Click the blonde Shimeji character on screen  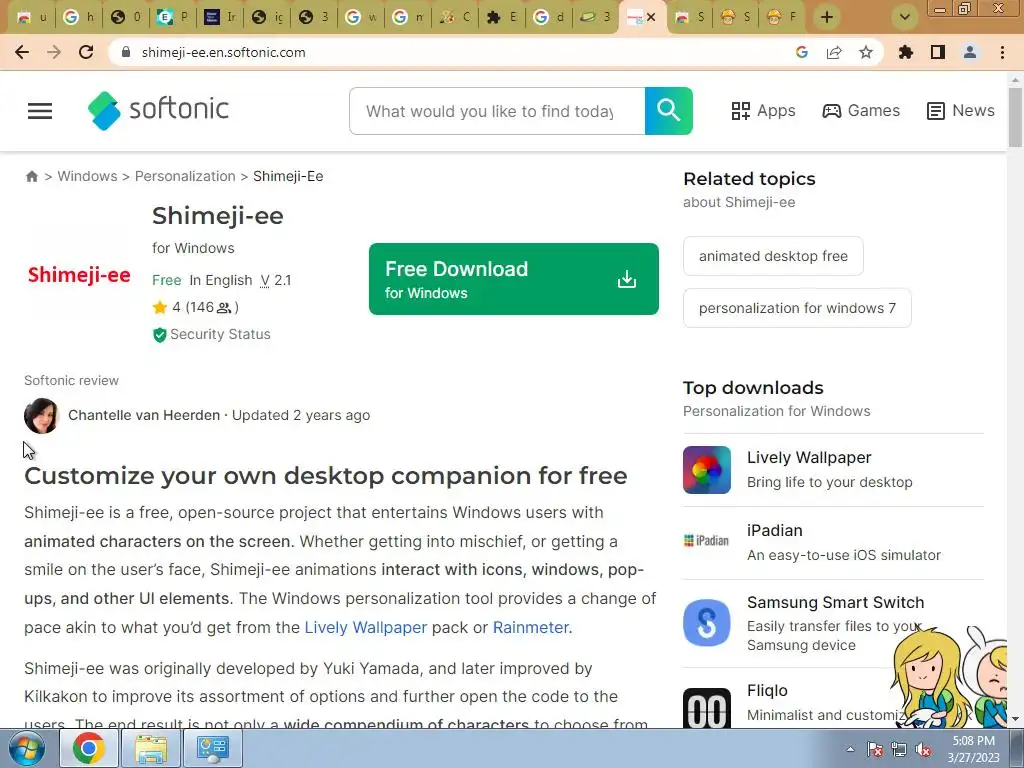pos(929,679)
